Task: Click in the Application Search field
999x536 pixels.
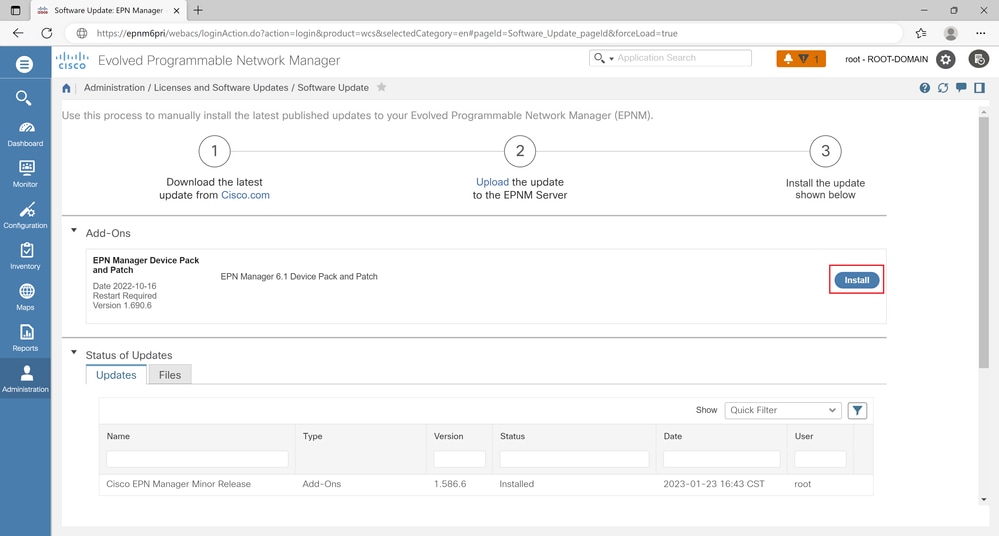Action: pyautogui.click(x=682, y=58)
